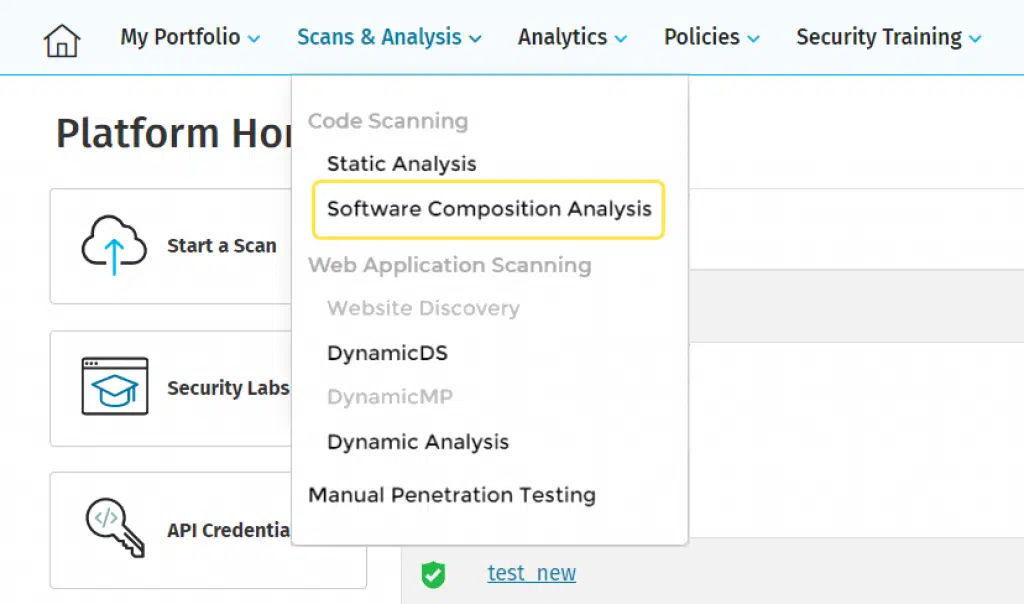The image size is (1024, 604).
Task: Open the My Portfolio menu
Action: (190, 37)
